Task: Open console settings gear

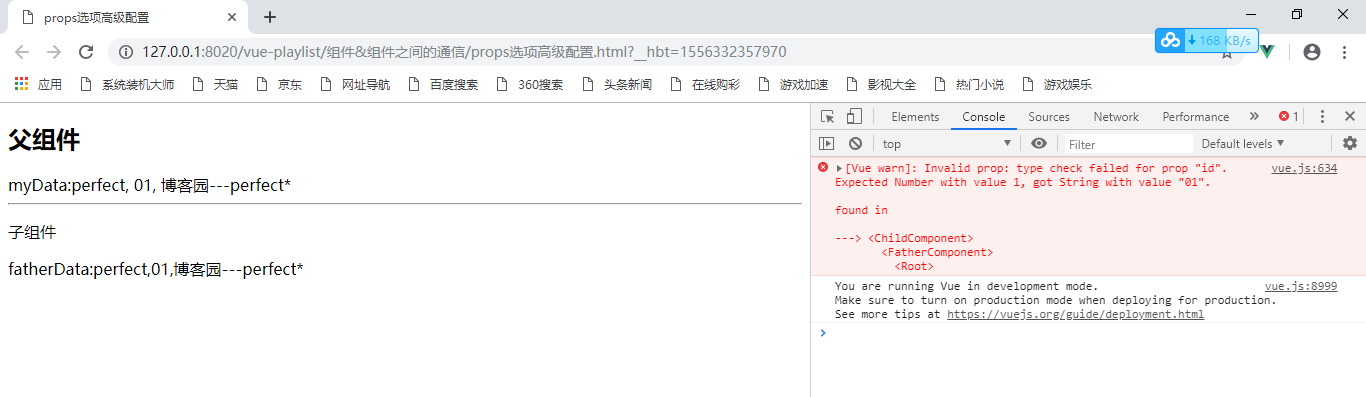Action: 1350,144
